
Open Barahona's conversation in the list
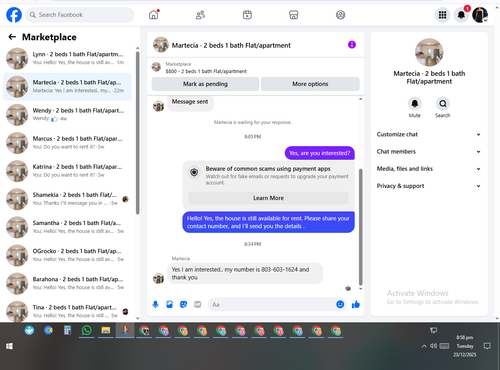[x=67, y=284]
